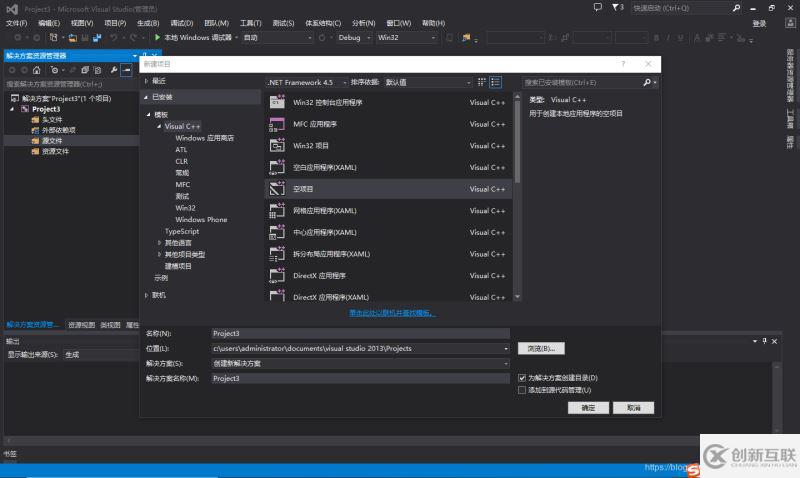The height and width of the screenshot is (478, 800).
Task: Click the template list vertical scrollbar
Action: pyautogui.click(x=517, y=196)
